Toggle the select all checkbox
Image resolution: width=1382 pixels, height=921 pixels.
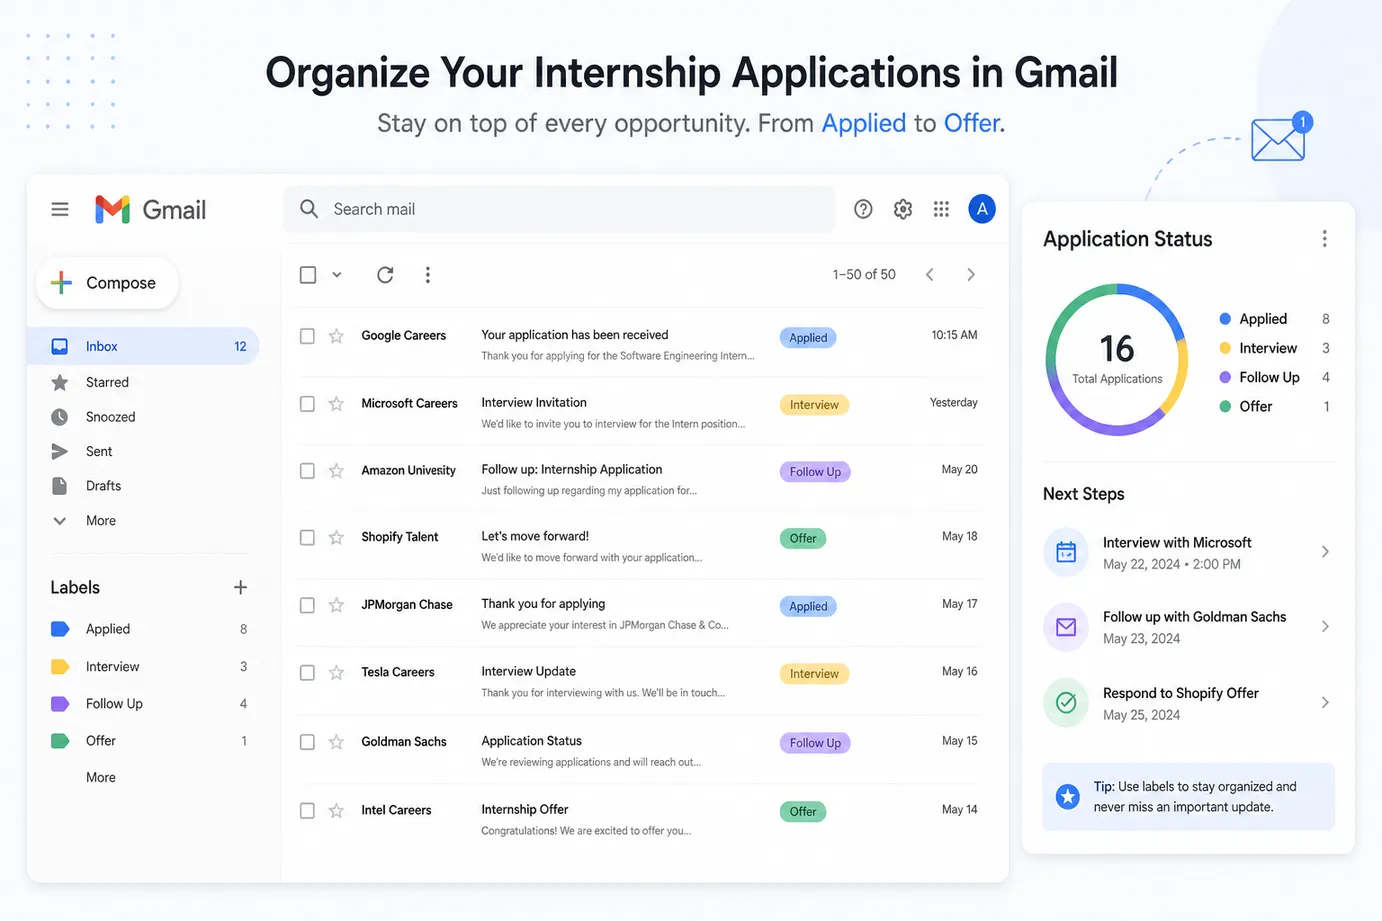click(x=308, y=274)
